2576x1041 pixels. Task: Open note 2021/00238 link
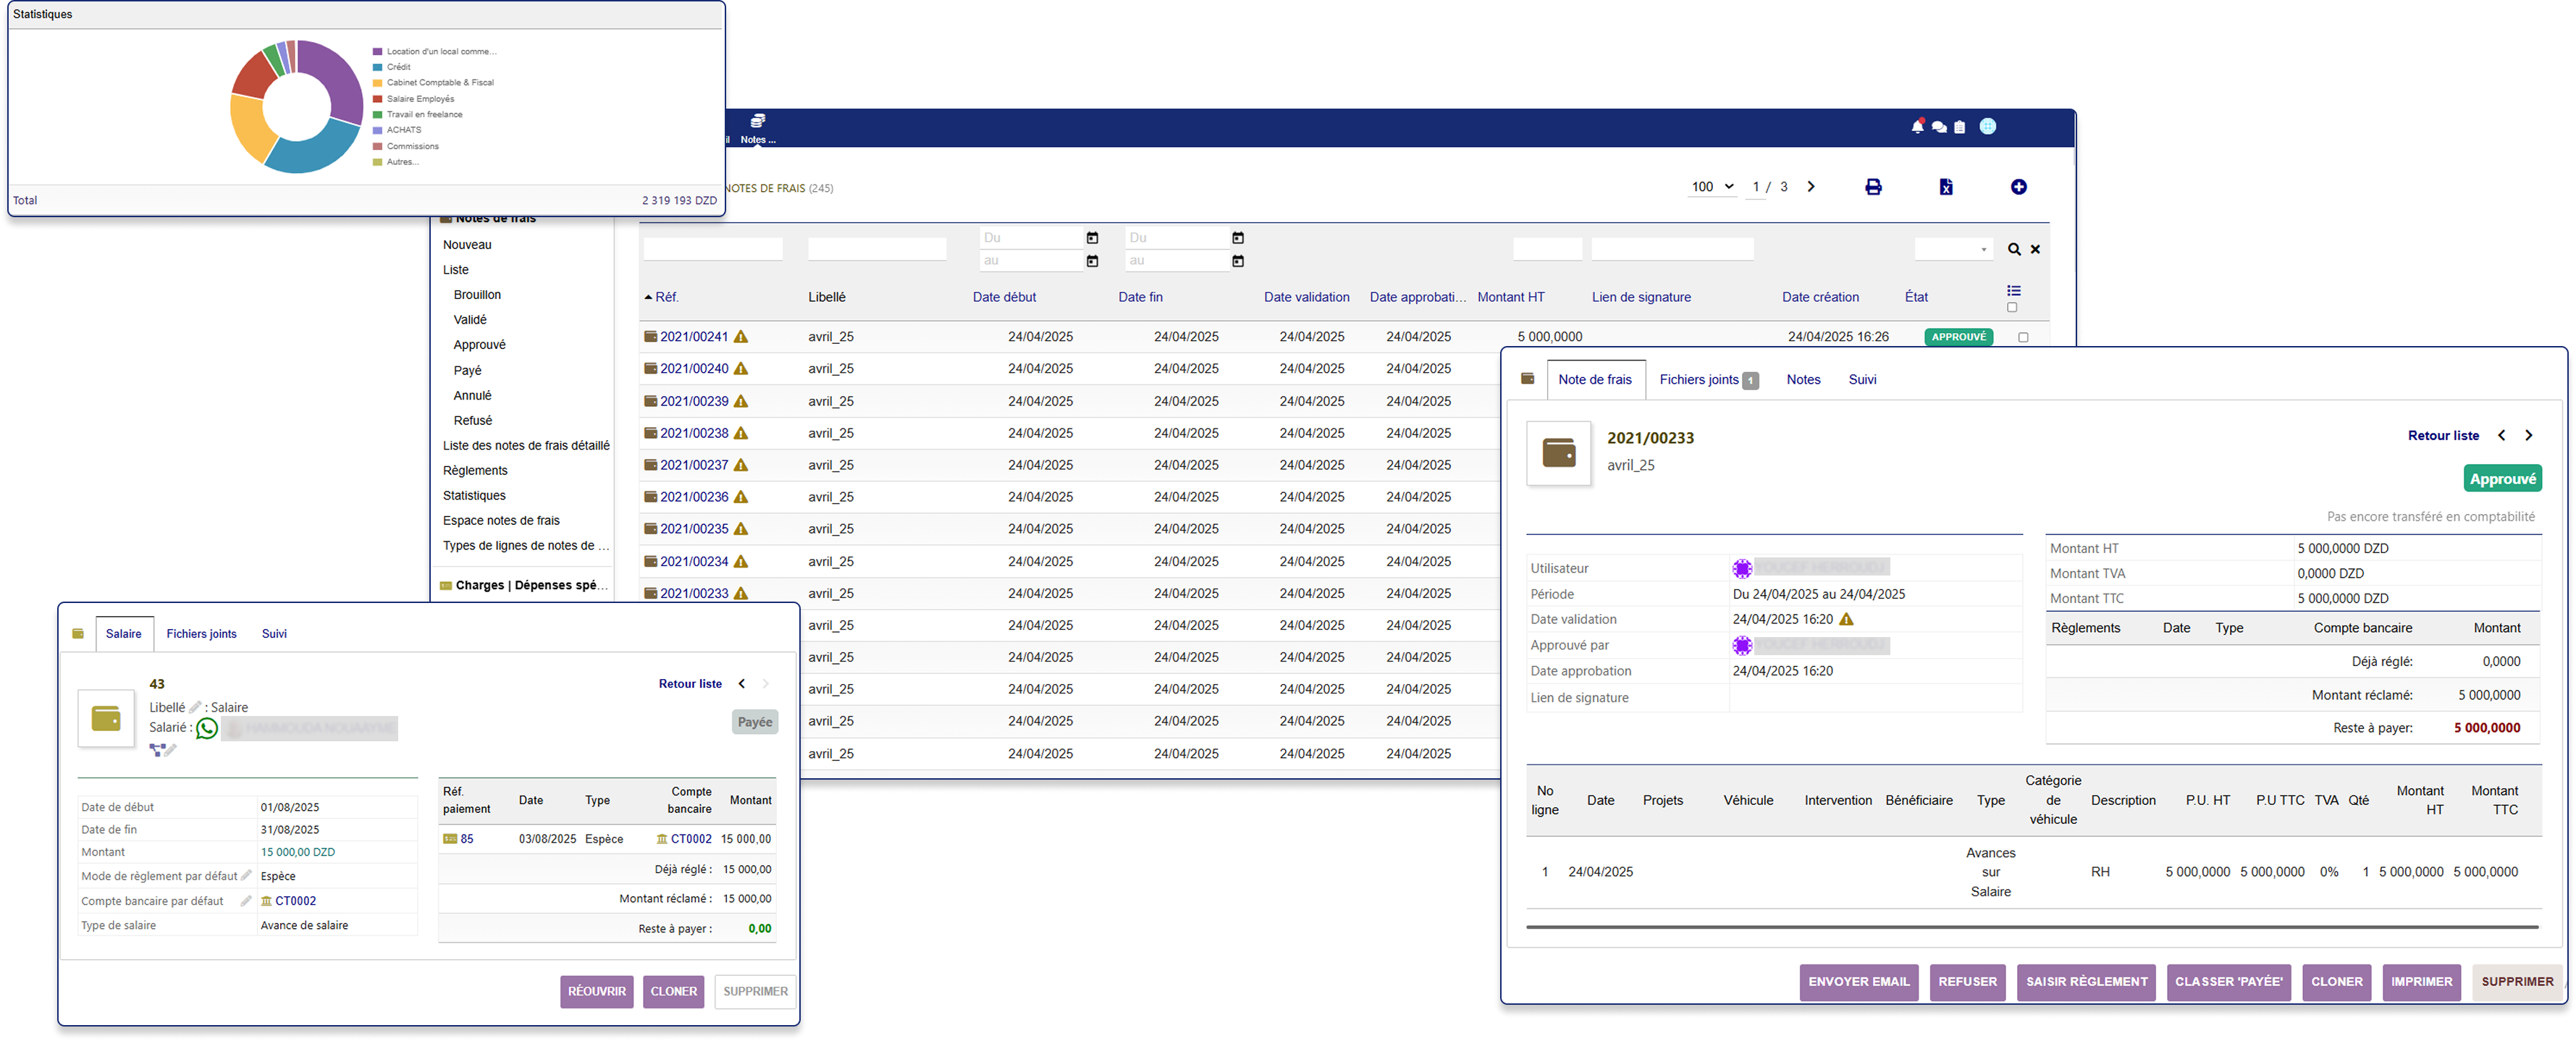694,433
